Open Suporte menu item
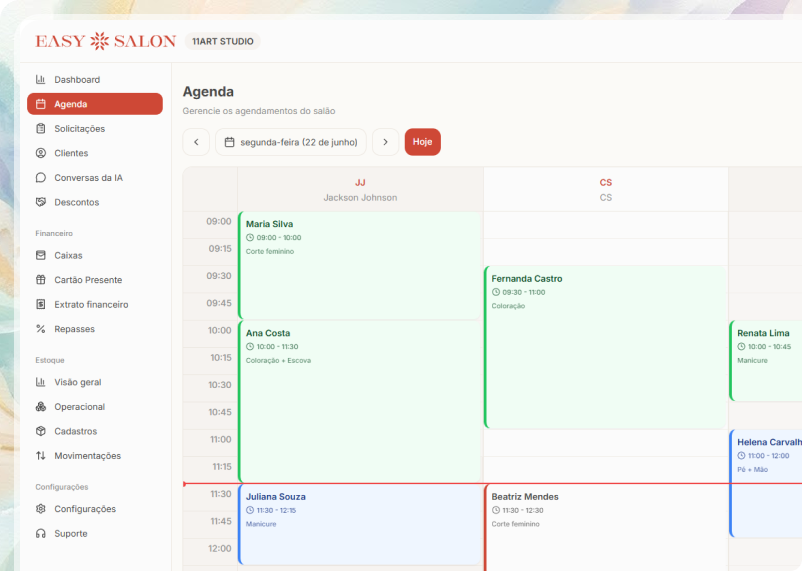The image size is (802, 571). pyautogui.click(x=95, y=534)
